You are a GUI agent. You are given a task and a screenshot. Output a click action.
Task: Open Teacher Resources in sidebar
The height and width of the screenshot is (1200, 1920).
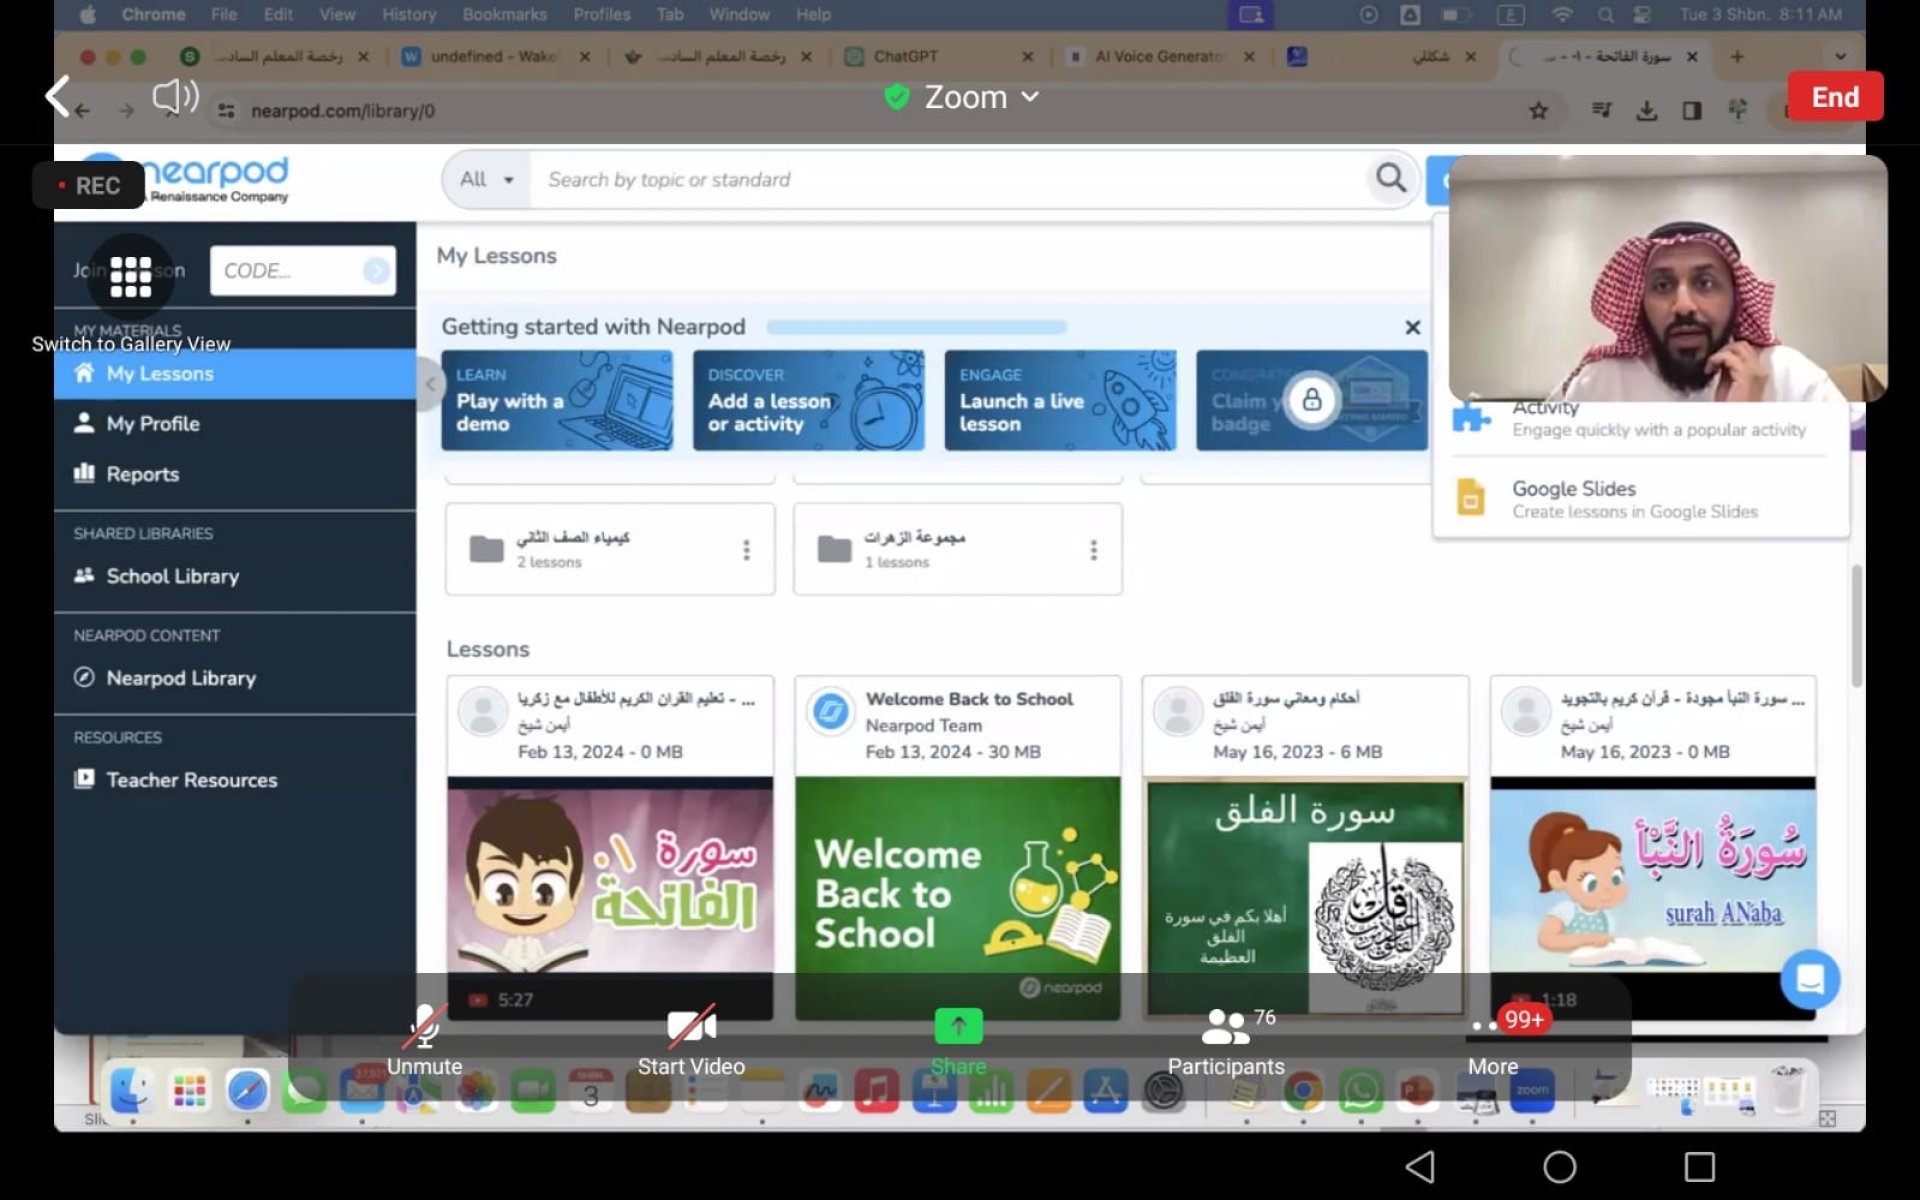(235, 780)
